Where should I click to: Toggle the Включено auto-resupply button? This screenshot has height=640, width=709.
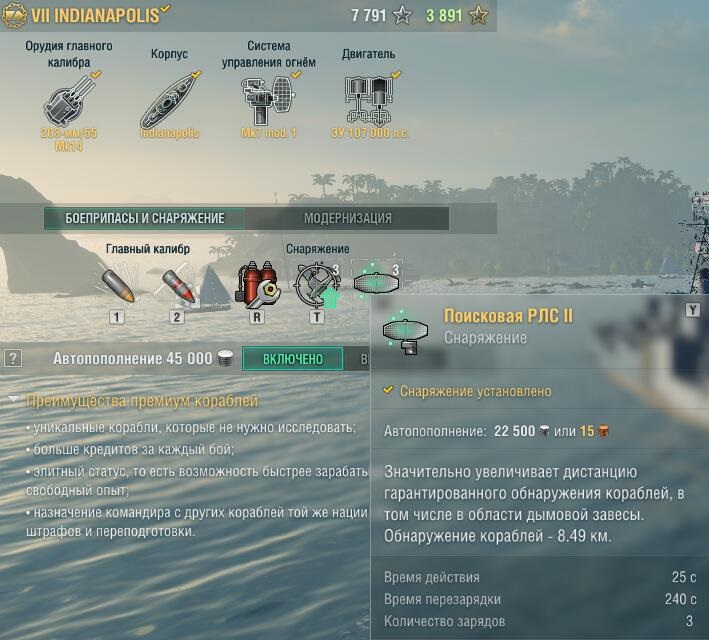click(x=293, y=359)
